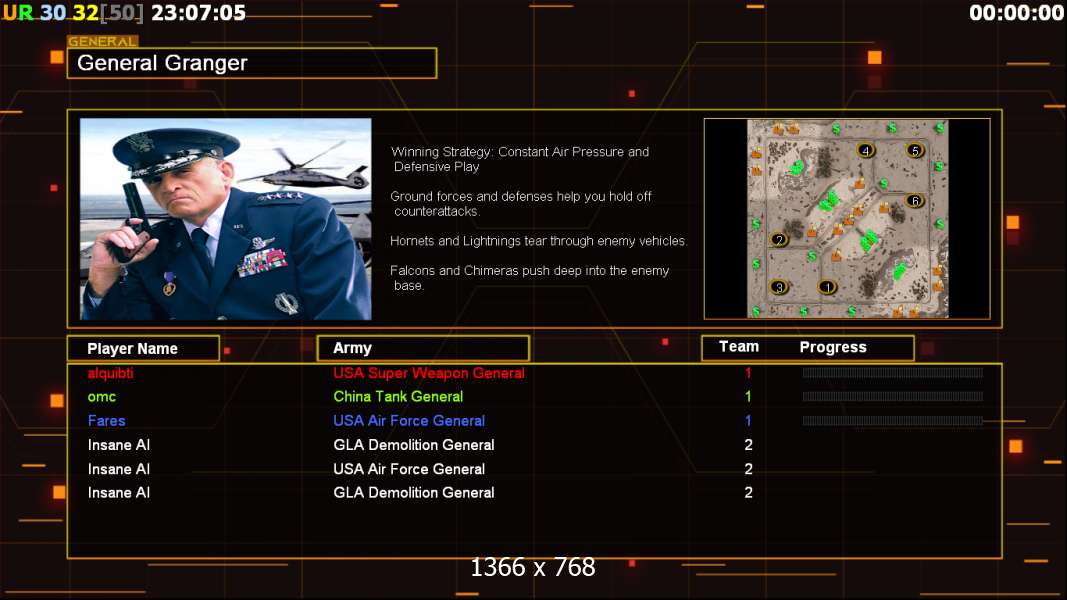
Task: Click alquibti's loading progress bar
Action: tap(892, 372)
